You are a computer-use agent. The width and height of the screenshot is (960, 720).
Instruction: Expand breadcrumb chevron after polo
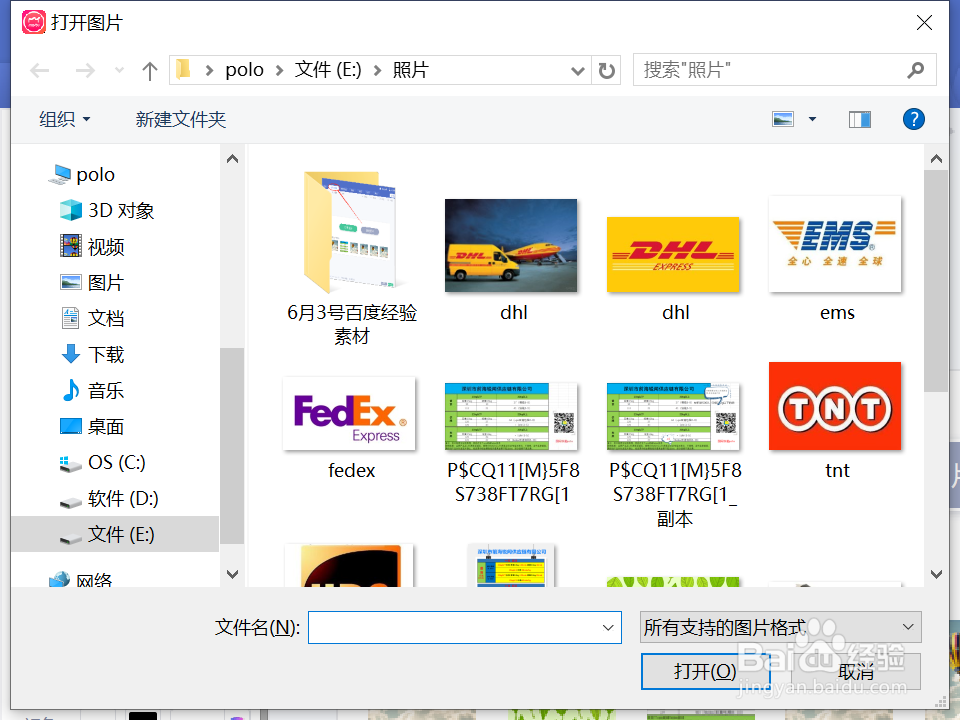[279, 70]
